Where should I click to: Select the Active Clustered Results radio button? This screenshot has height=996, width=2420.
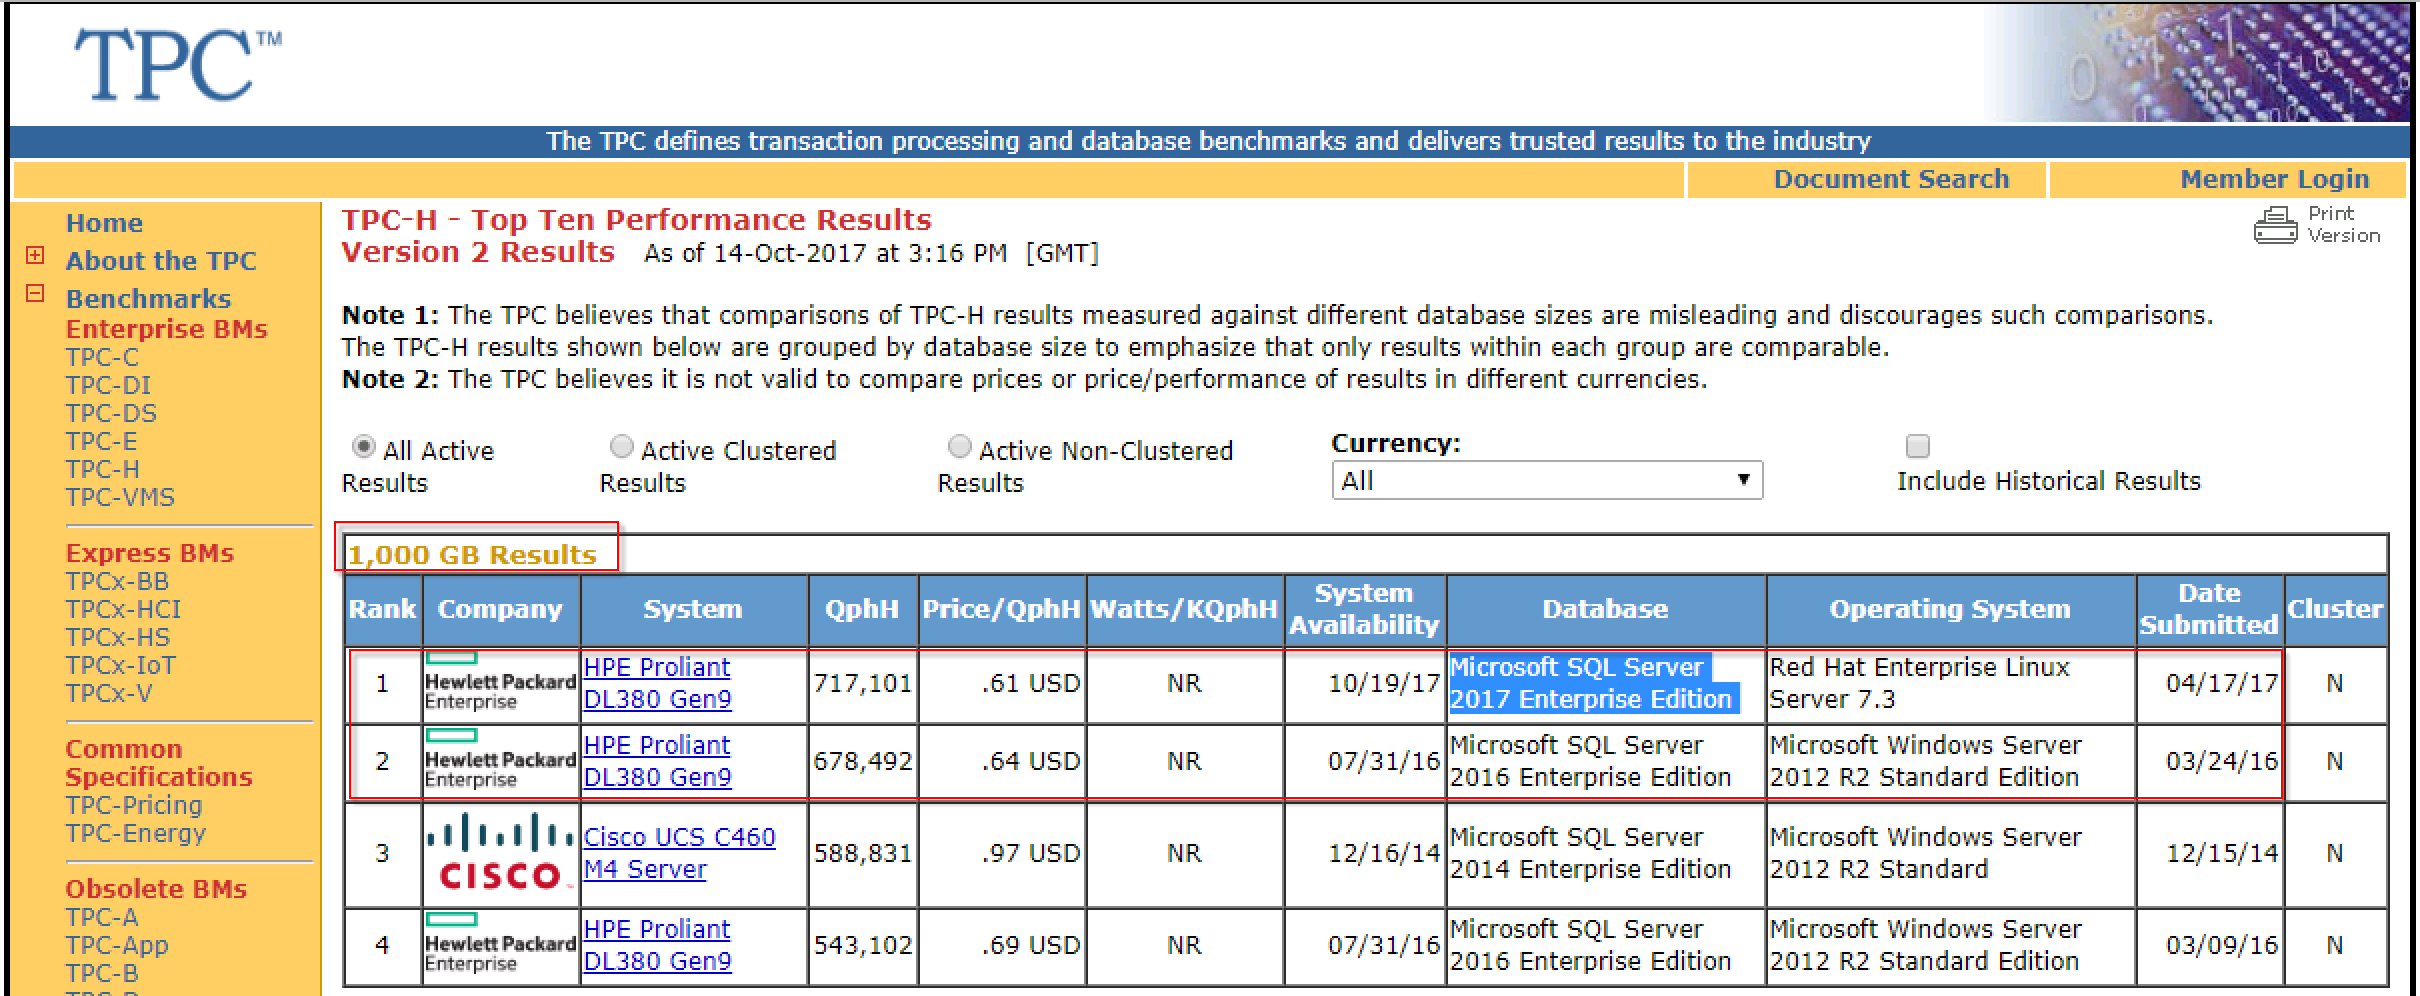tap(621, 446)
